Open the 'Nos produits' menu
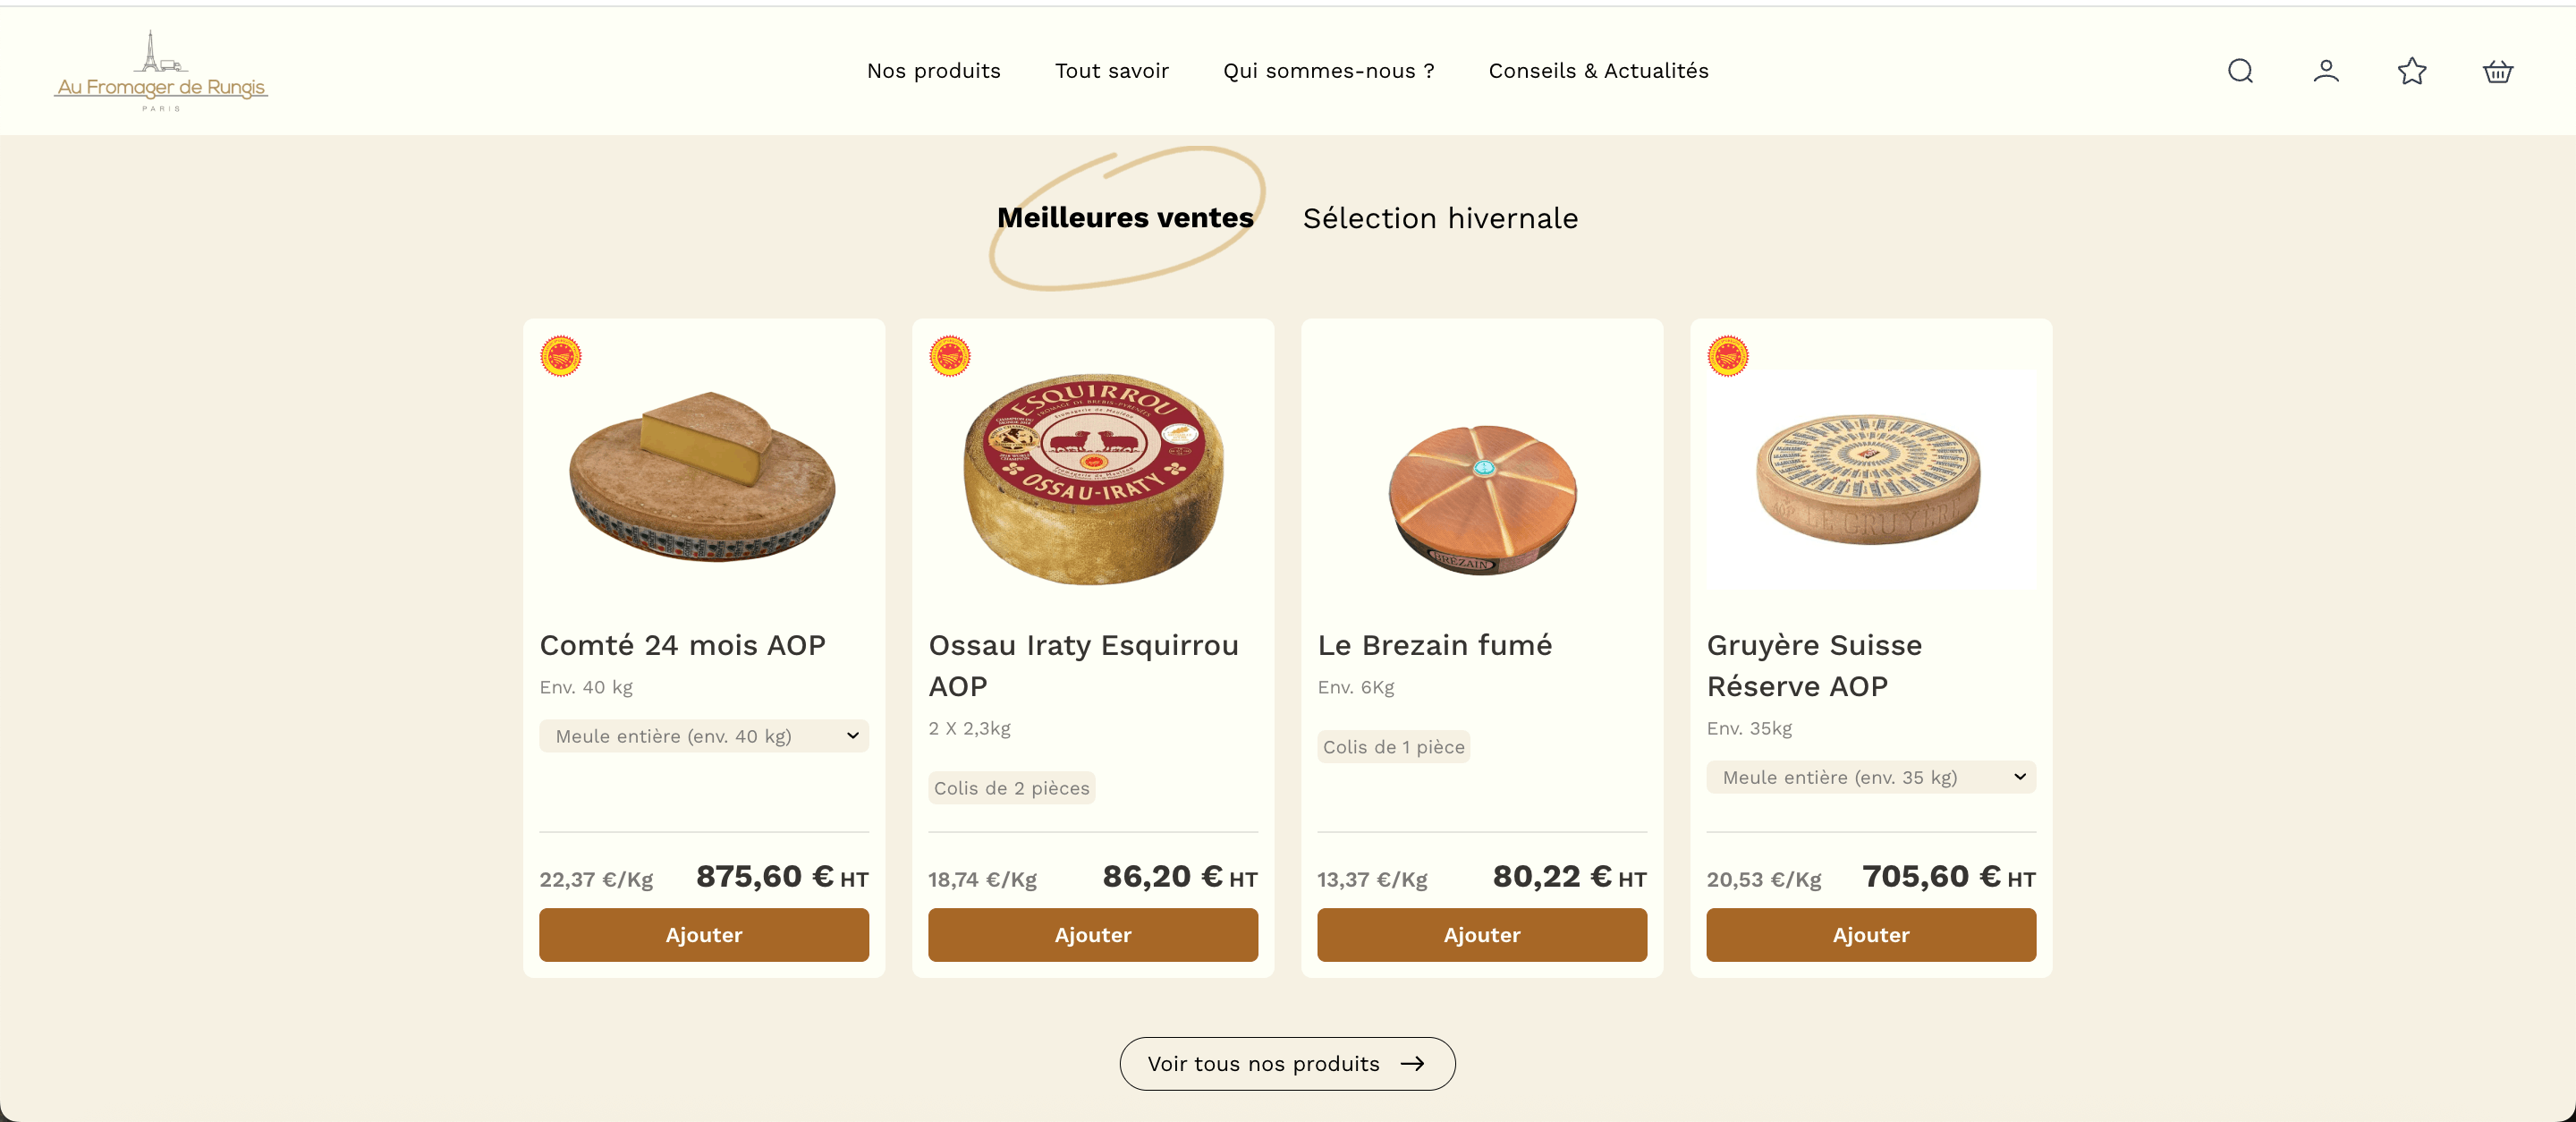 (934, 71)
